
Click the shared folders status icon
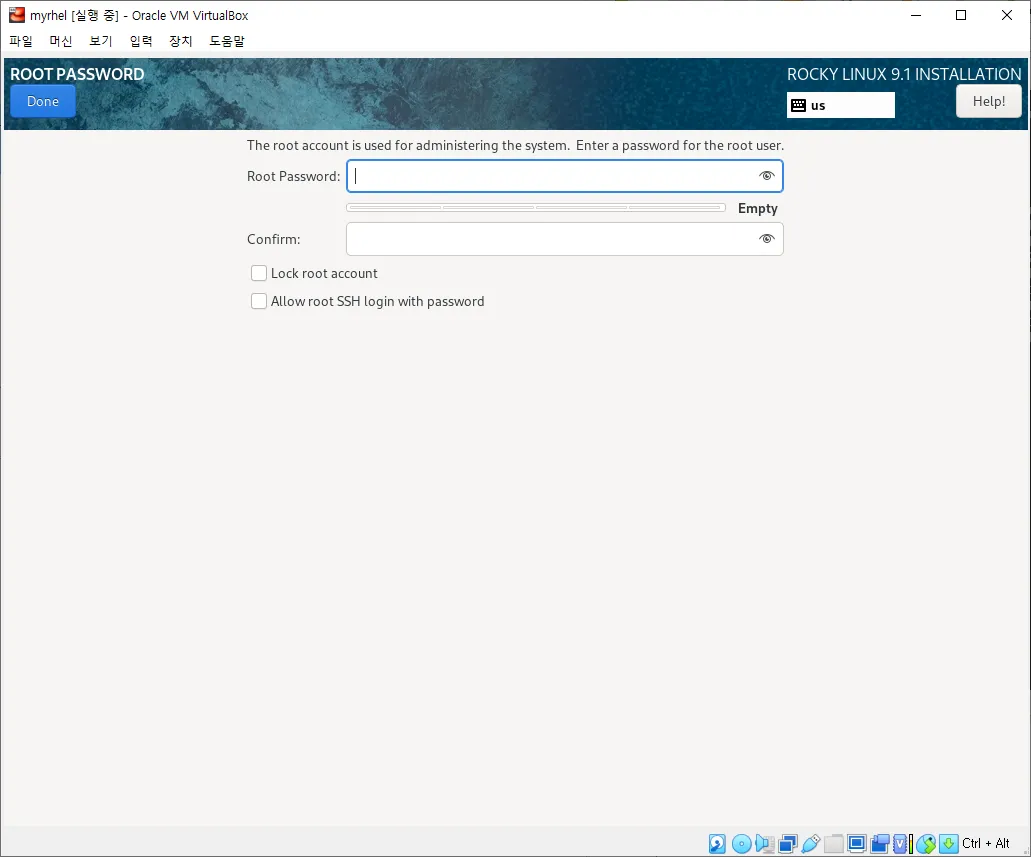pyautogui.click(x=834, y=843)
